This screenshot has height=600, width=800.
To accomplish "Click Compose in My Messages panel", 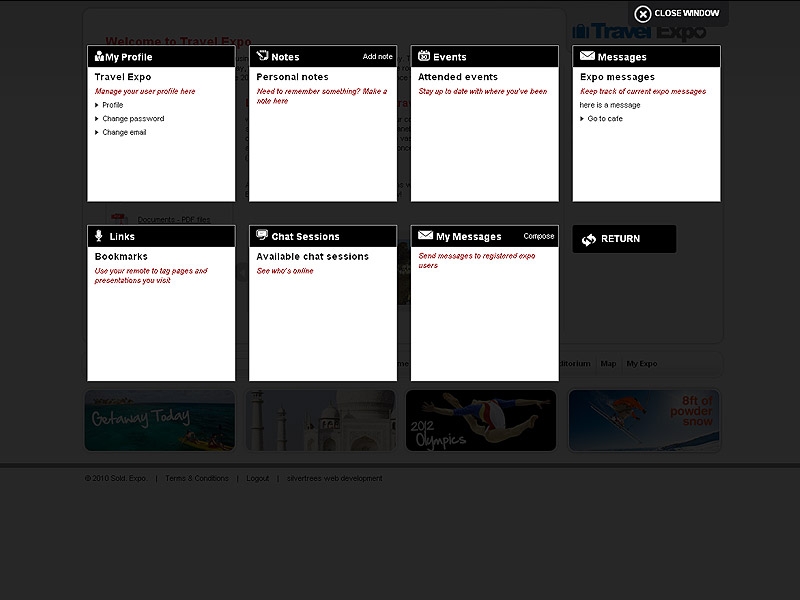I will (x=538, y=237).
